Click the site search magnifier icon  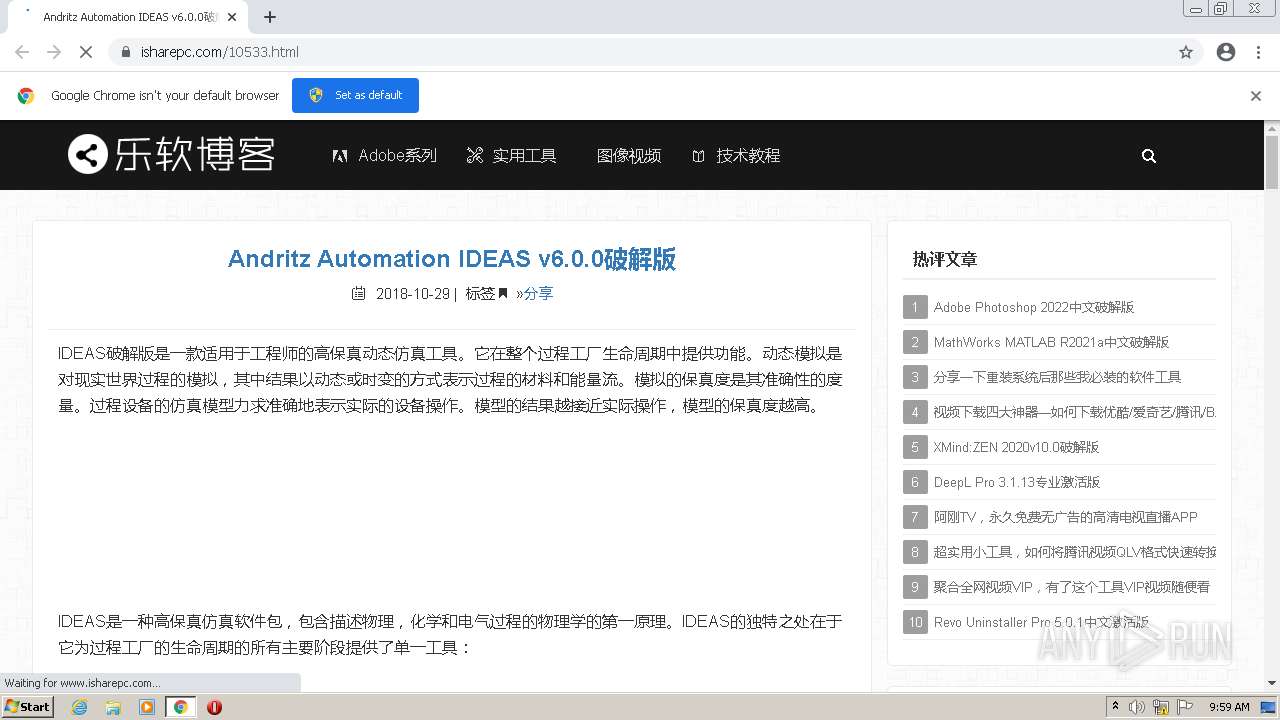click(1149, 156)
